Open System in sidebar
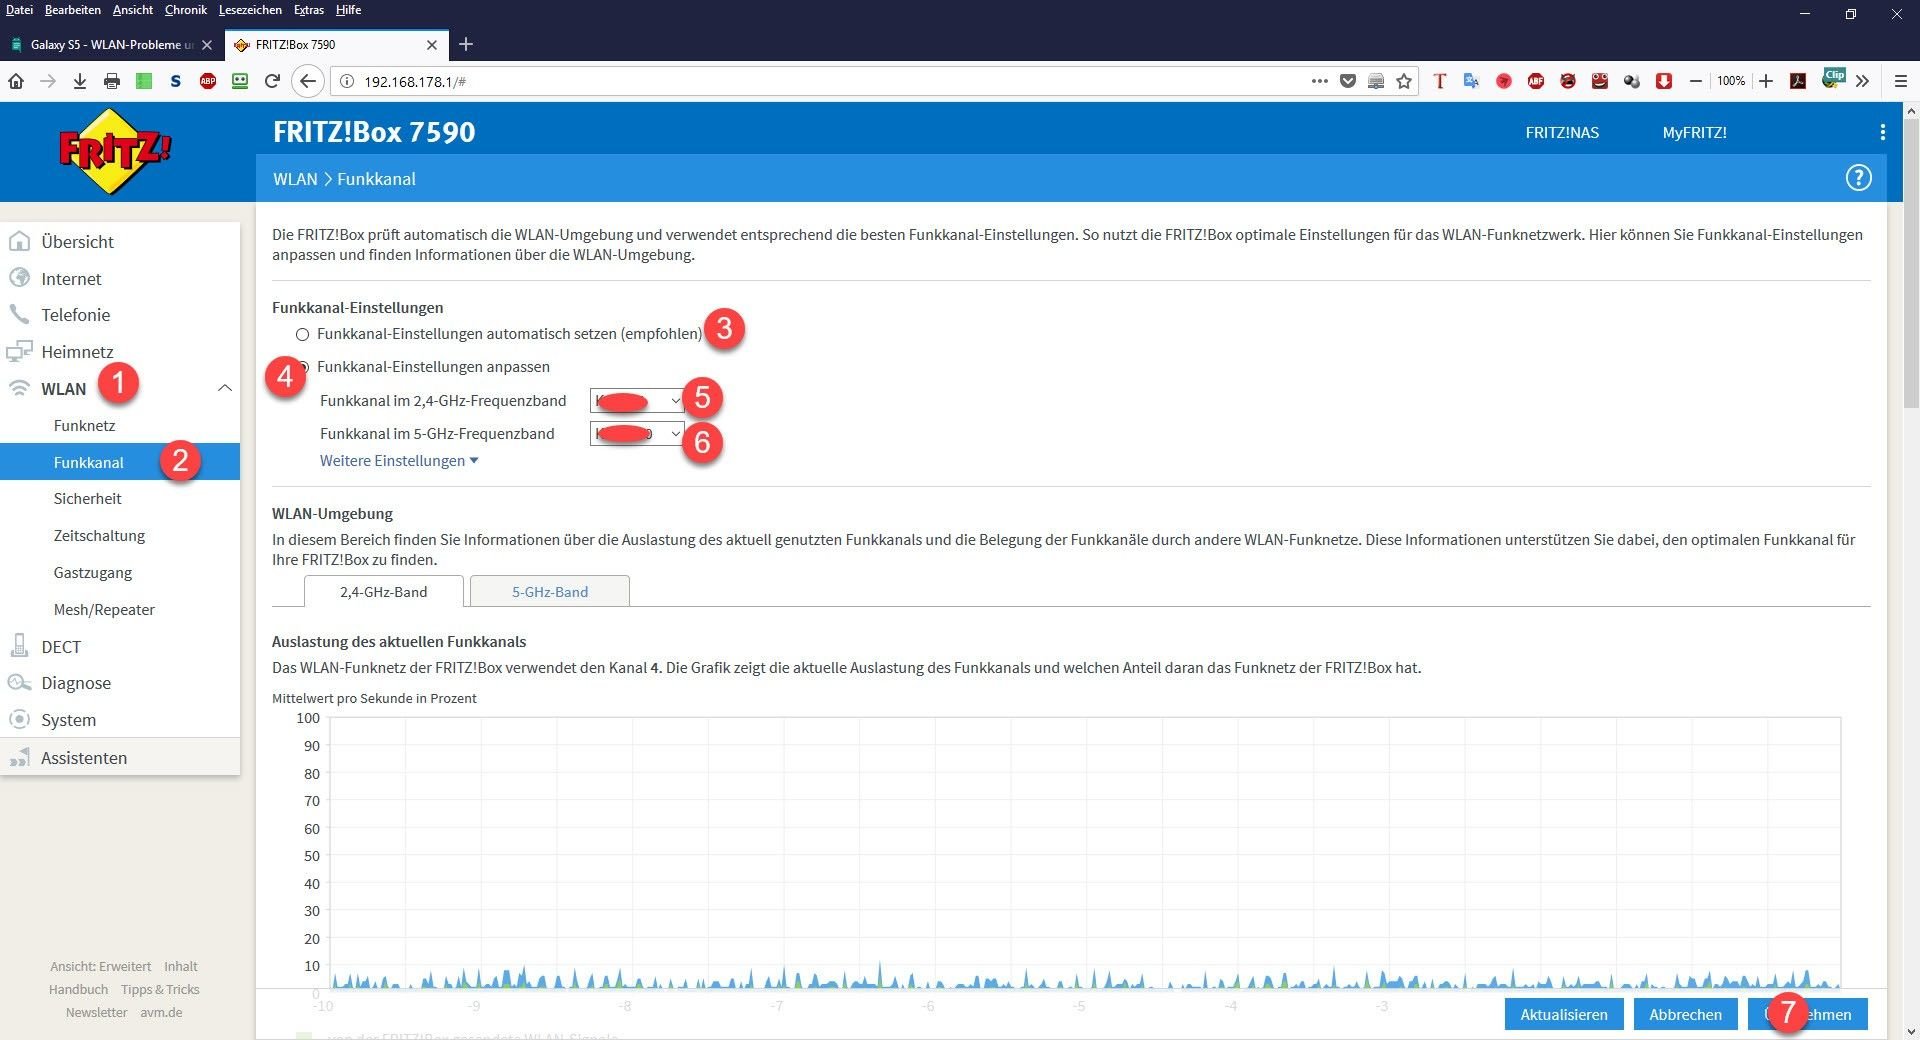 click(120, 720)
